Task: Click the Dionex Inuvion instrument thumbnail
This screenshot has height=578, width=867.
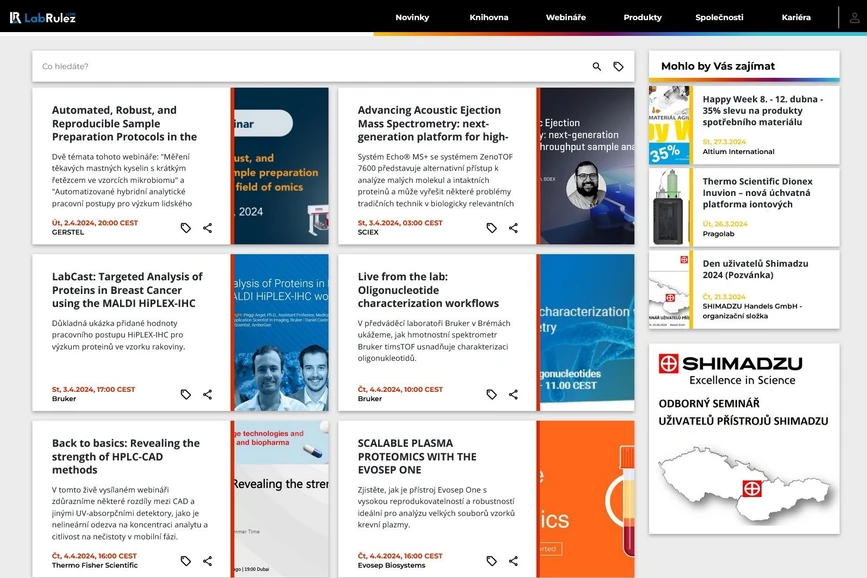Action: point(670,207)
